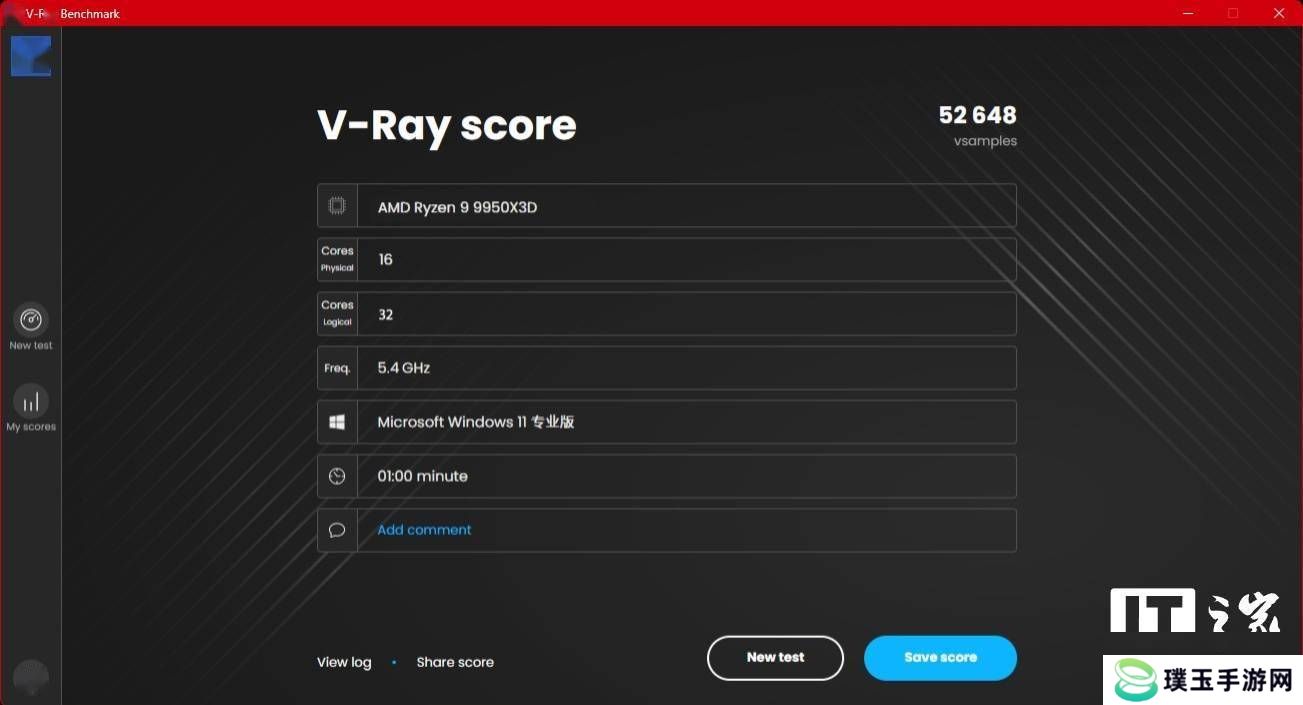Click the speech bubble comment icon

(x=337, y=530)
